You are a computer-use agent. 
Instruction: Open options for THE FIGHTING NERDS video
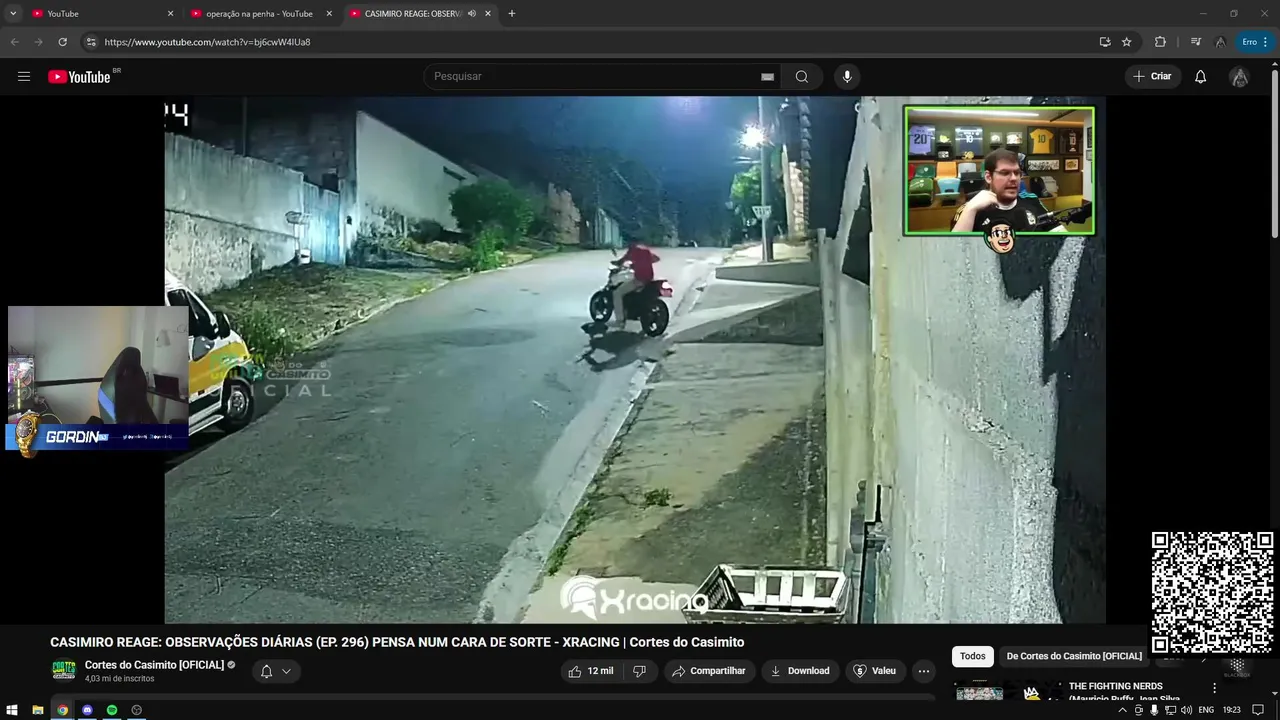click(1215, 688)
